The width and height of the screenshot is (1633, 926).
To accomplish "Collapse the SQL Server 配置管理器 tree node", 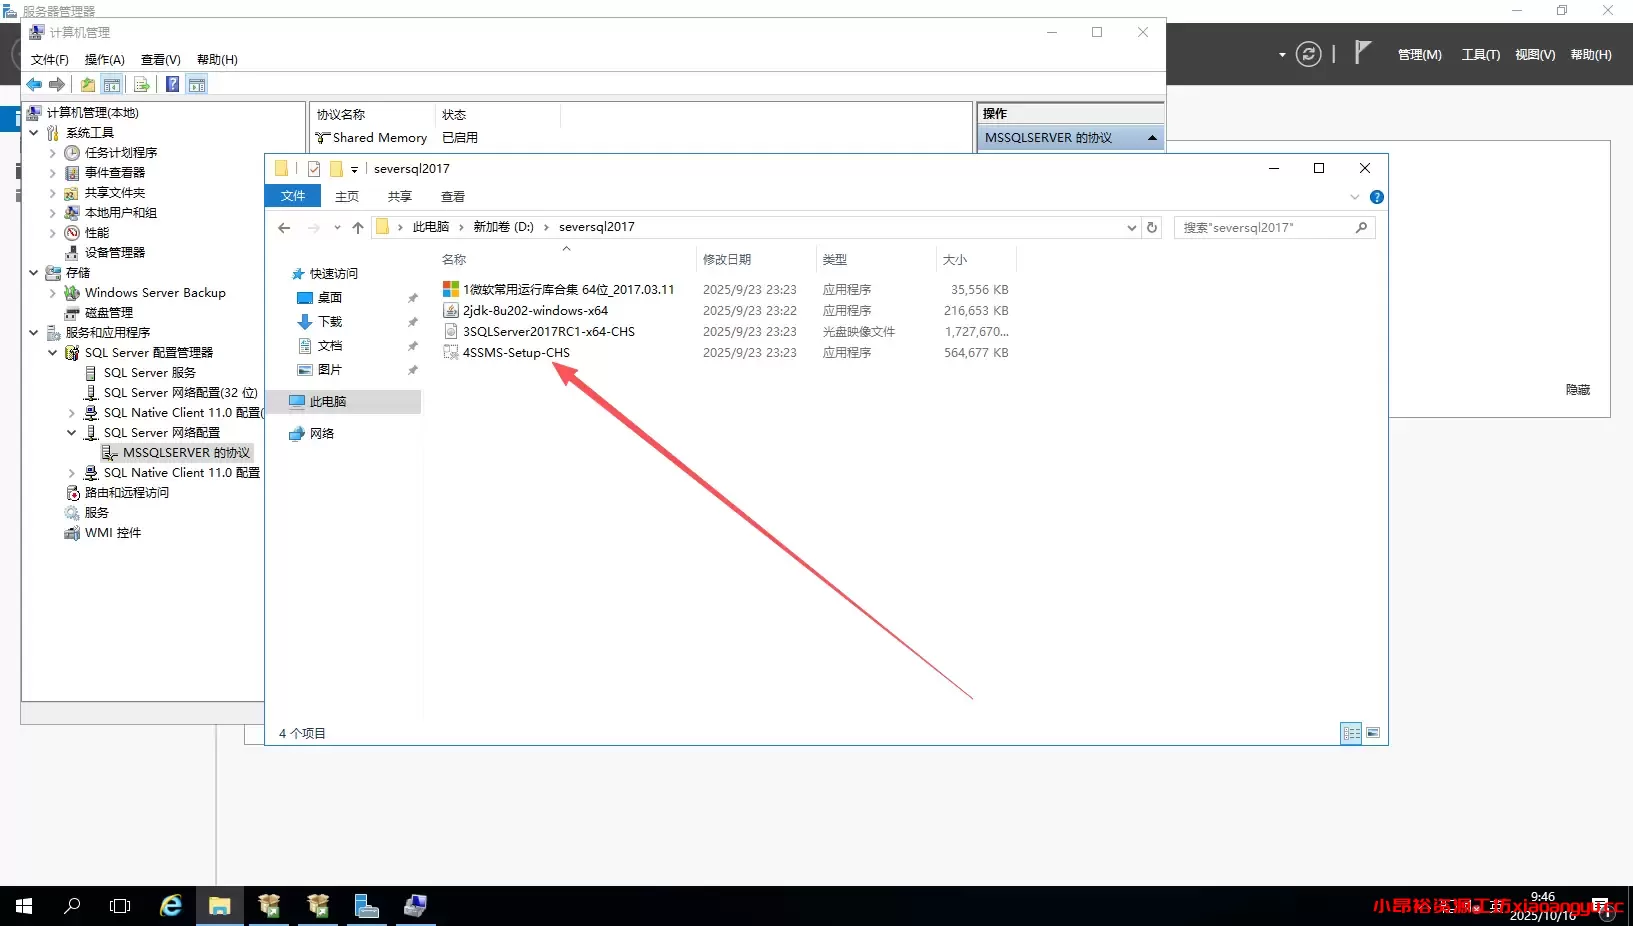I will (52, 352).
